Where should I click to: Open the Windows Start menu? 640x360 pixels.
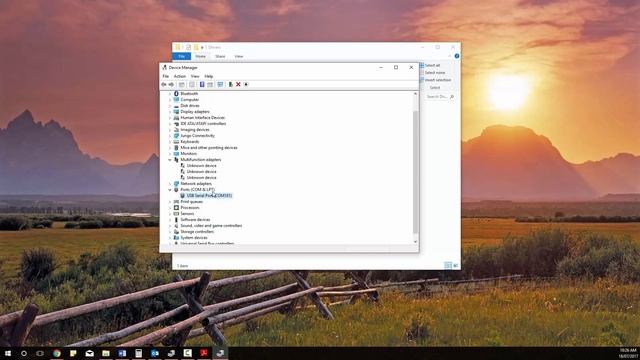[8, 353]
